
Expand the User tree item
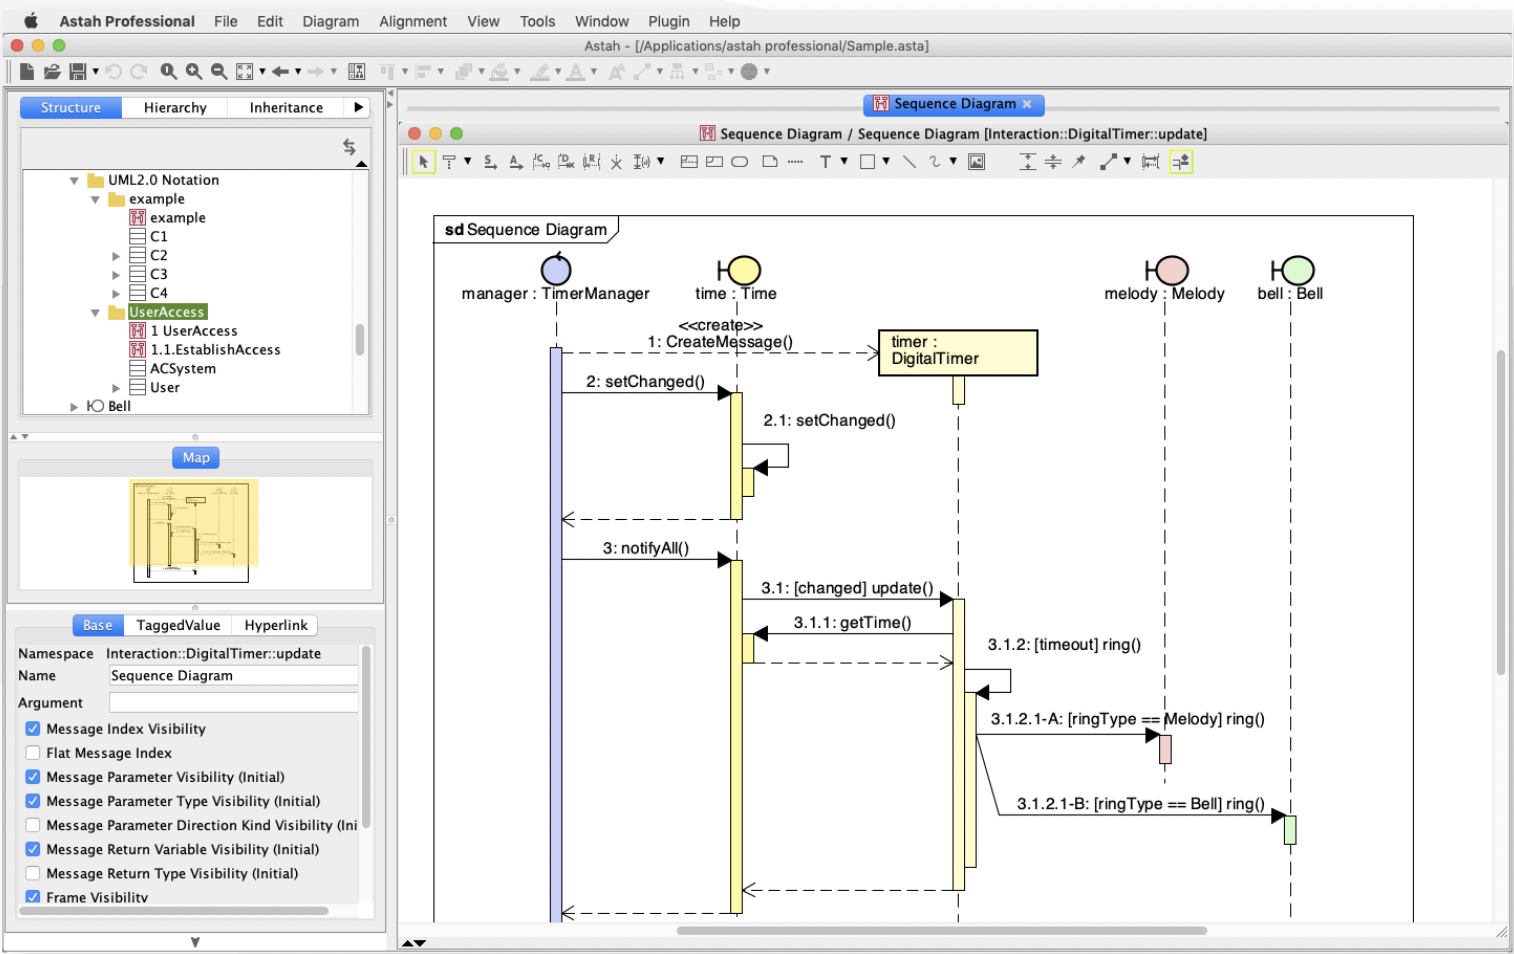117,387
